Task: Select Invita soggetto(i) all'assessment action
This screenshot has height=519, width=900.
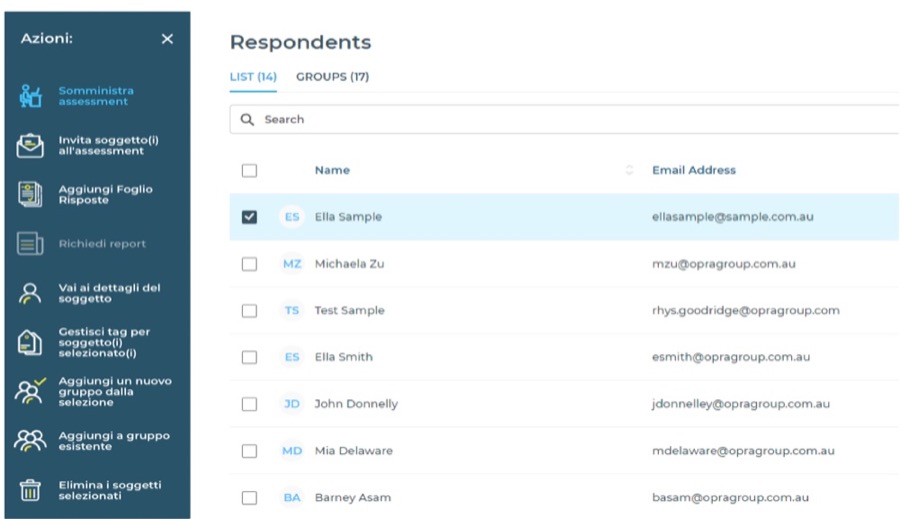Action: 108,145
